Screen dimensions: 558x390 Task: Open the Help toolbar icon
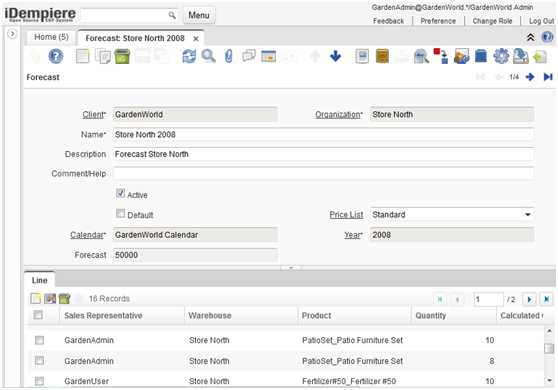[x=56, y=56]
